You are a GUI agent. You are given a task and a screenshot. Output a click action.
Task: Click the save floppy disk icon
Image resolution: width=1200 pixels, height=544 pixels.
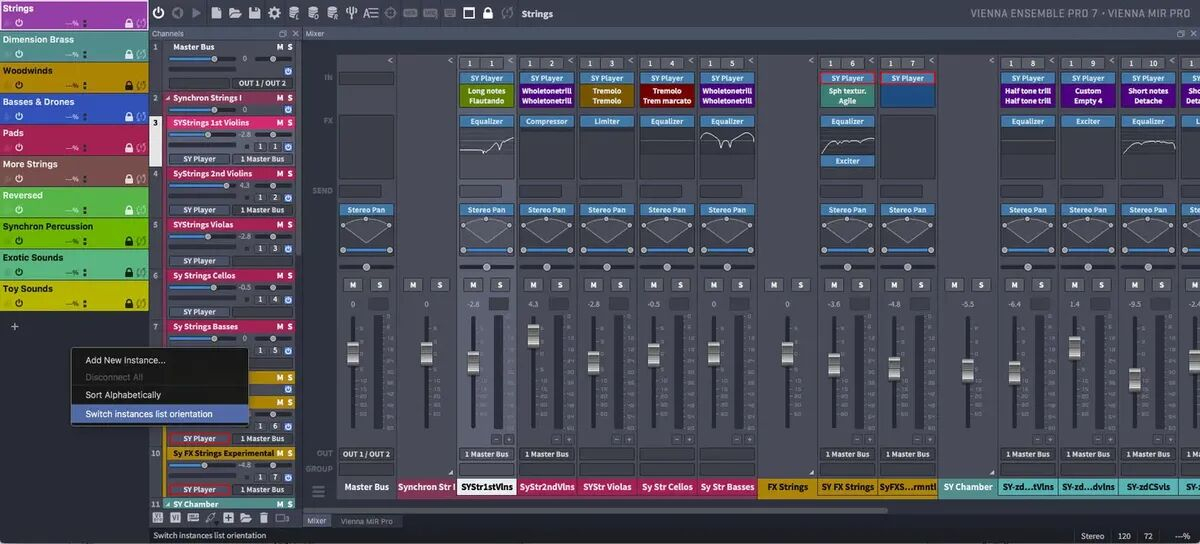click(x=254, y=14)
